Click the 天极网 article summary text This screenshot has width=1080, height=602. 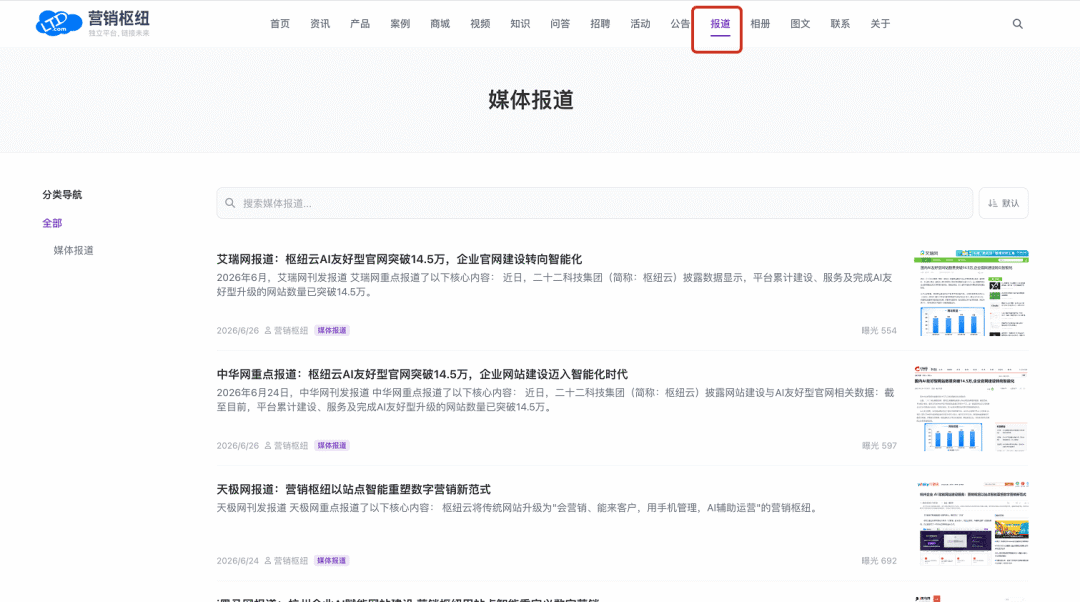pos(519,508)
